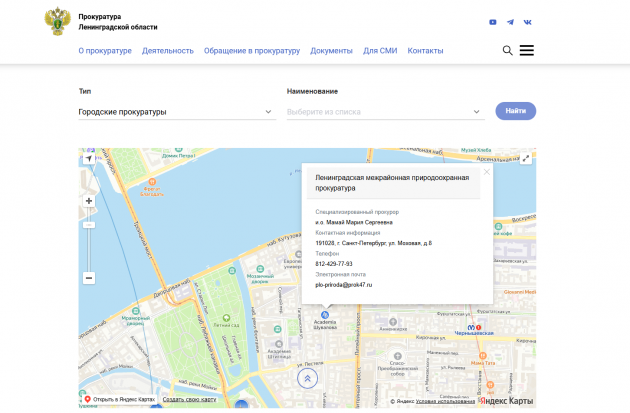Zoom out the map with minus button
The image size is (630, 413).
tap(89, 278)
